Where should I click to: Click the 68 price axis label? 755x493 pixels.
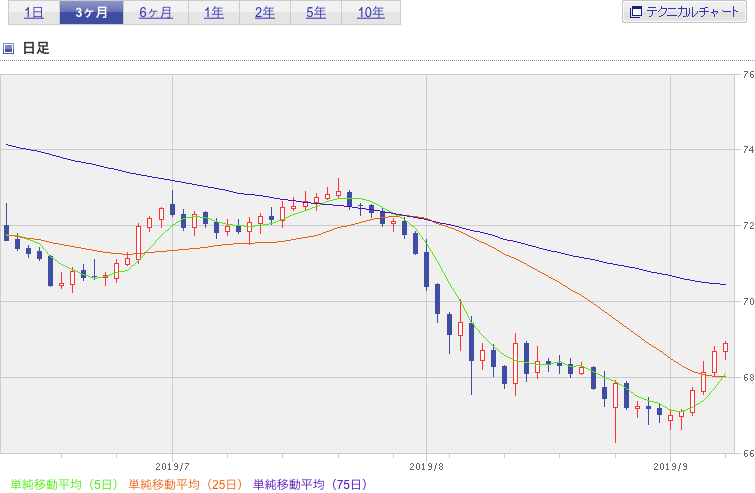pyautogui.click(x=748, y=377)
